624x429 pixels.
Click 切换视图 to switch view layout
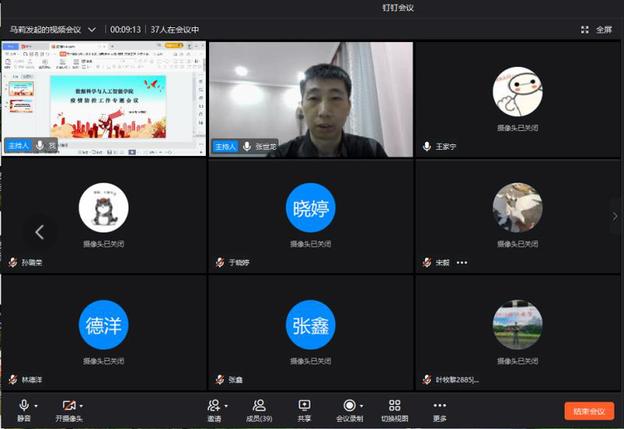394,409
